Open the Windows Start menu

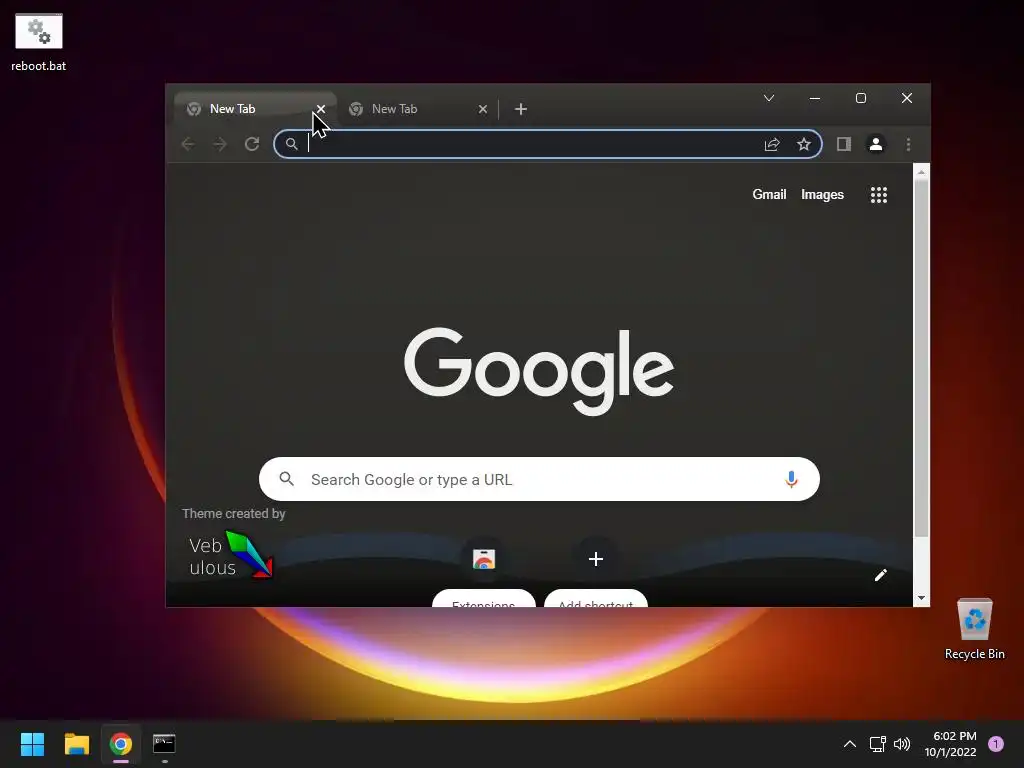pyautogui.click(x=33, y=744)
